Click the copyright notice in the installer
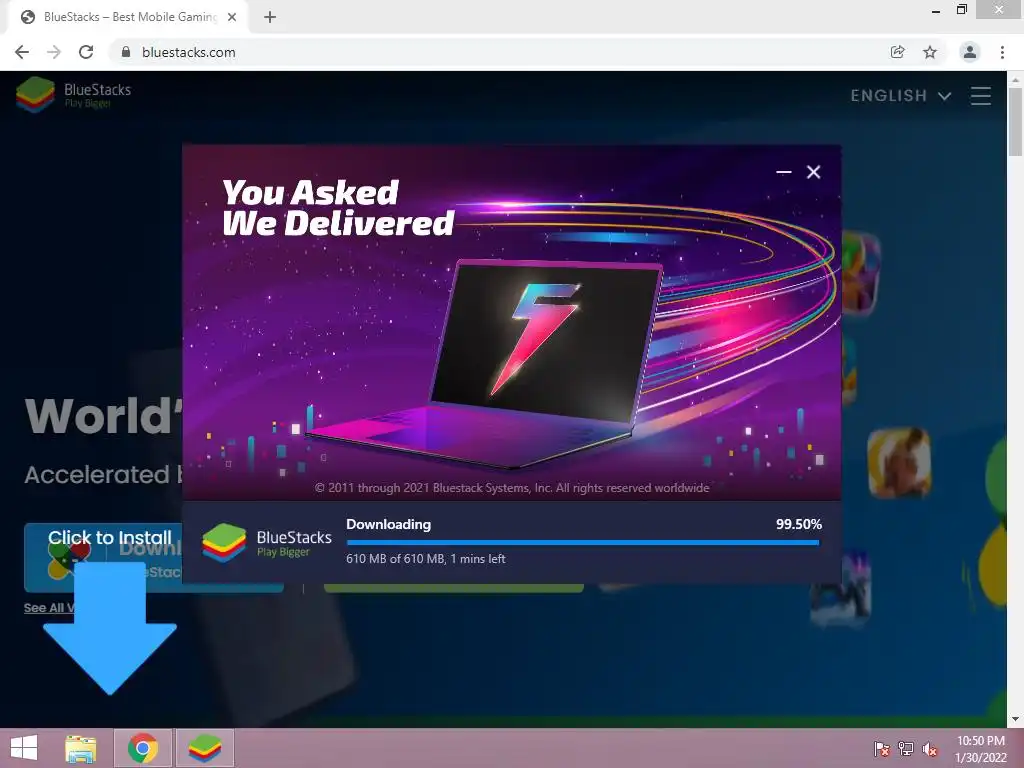 pyautogui.click(x=512, y=488)
